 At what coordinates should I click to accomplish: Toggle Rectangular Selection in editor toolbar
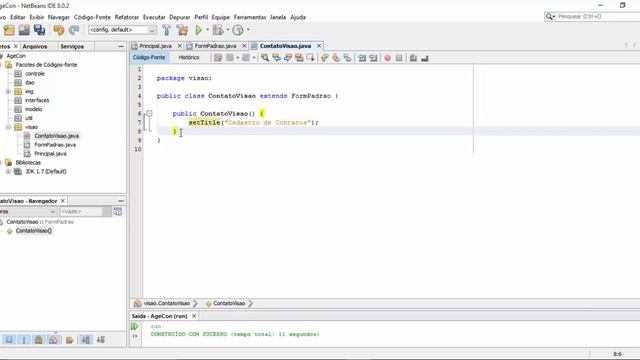point(311,58)
